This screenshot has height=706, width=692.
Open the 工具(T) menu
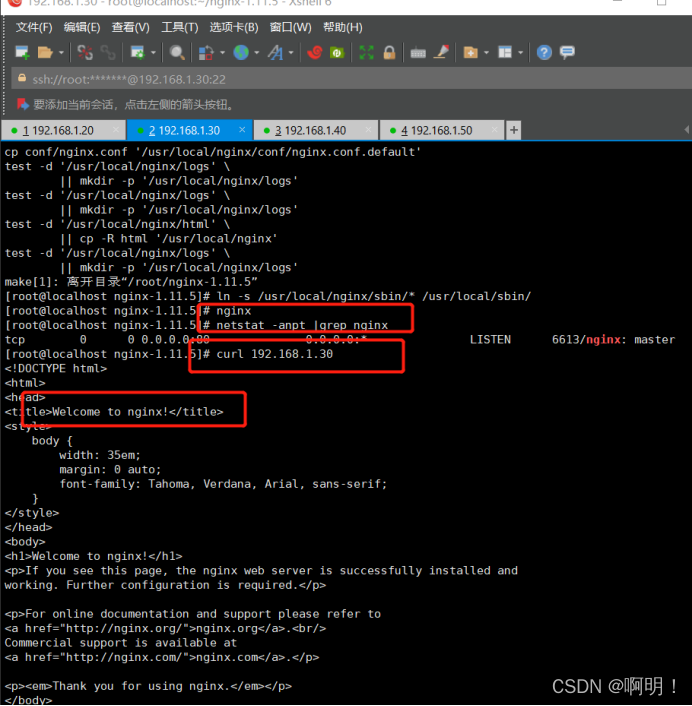180,27
